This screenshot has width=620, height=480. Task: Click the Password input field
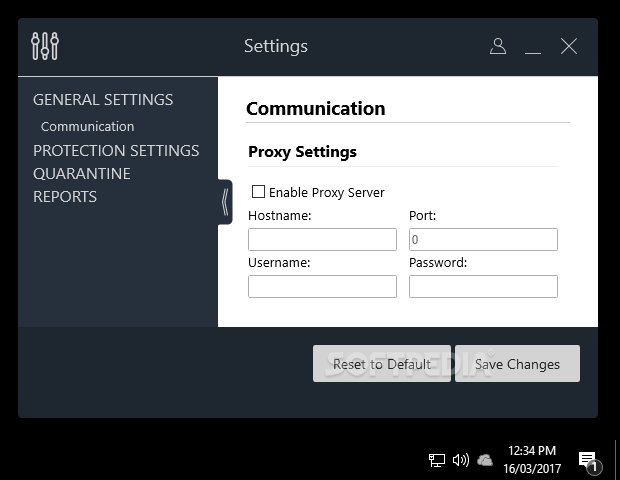pyautogui.click(x=483, y=286)
